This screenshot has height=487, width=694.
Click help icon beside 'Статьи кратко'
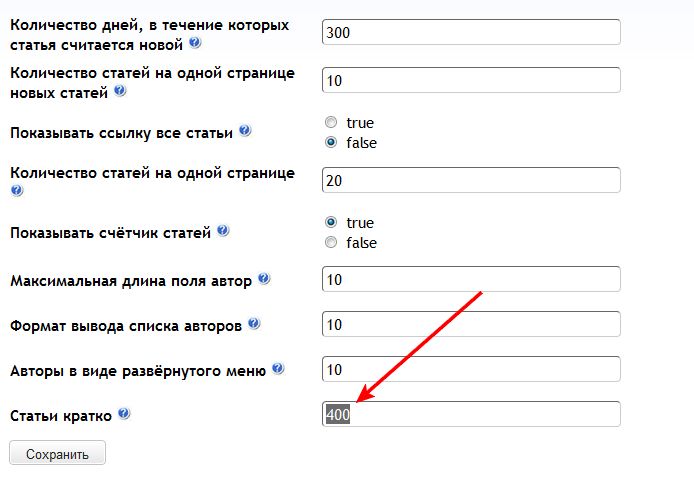click(x=124, y=414)
